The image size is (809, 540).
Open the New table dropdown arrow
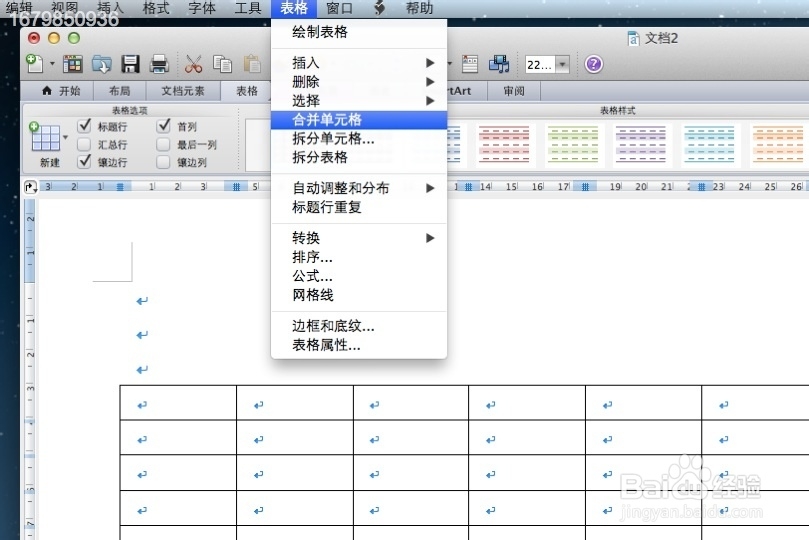(65, 137)
